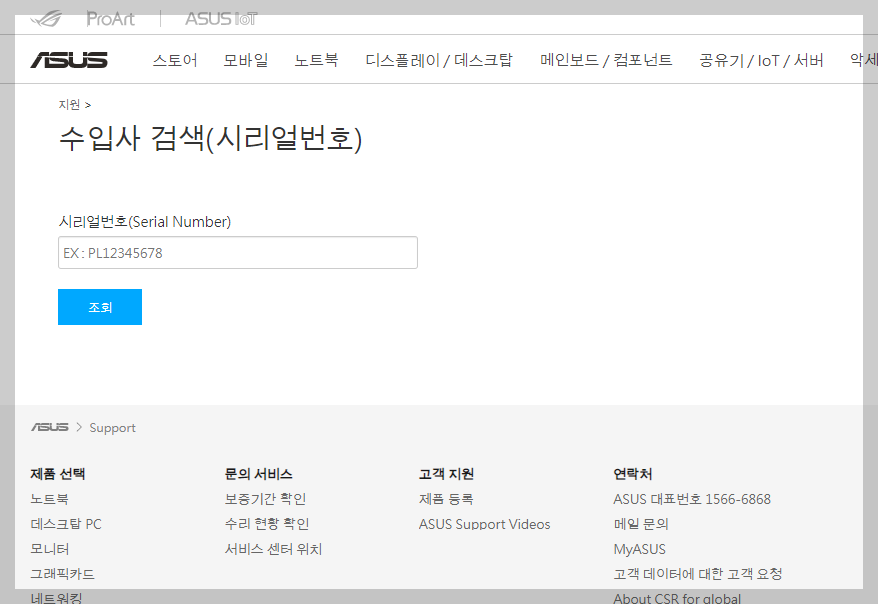Click the Support footer breadcrumb

pyautogui.click(x=113, y=428)
